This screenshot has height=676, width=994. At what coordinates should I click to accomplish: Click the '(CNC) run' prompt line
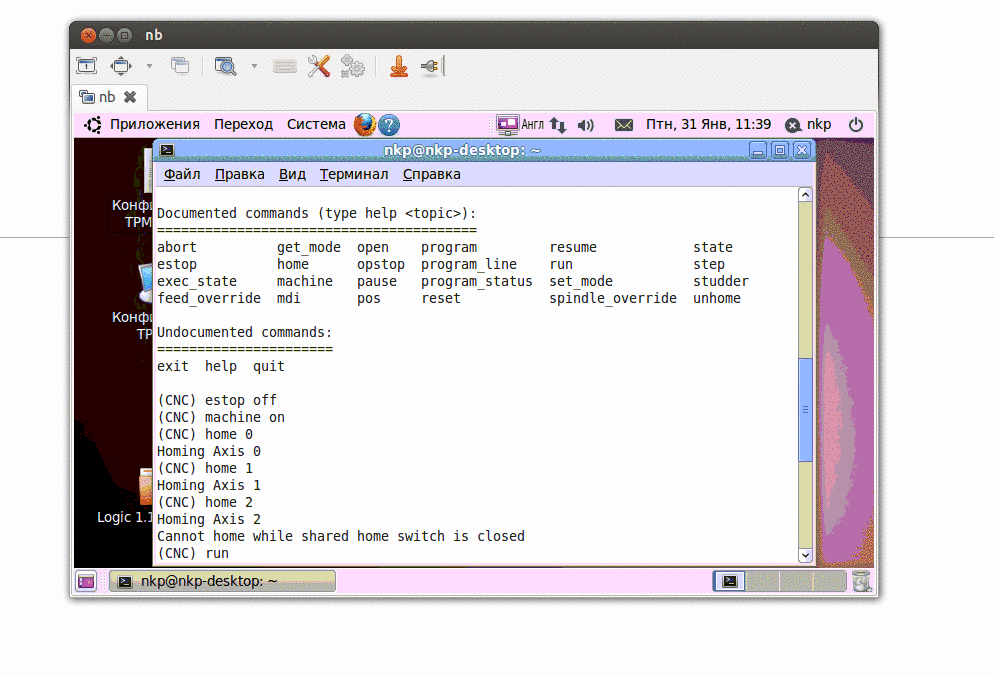coord(193,554)
